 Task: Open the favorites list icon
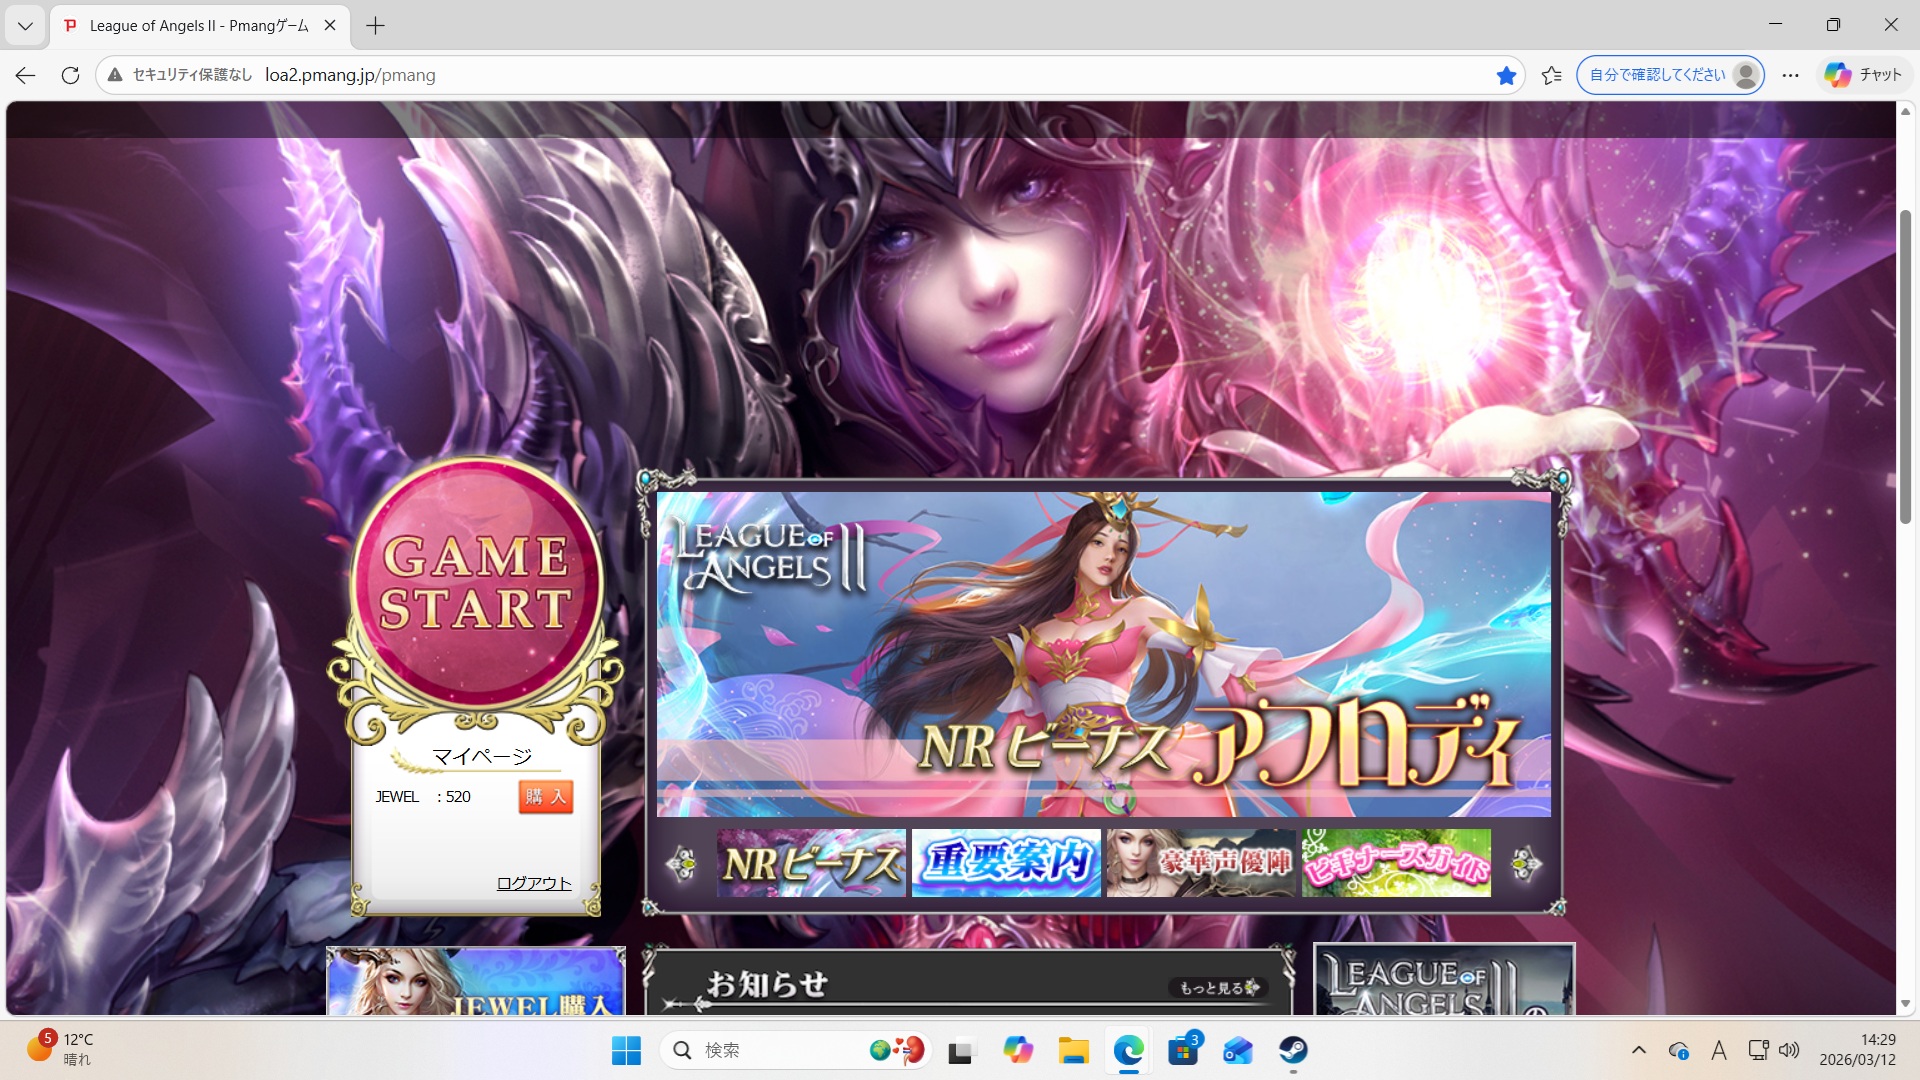point(1552,75)
